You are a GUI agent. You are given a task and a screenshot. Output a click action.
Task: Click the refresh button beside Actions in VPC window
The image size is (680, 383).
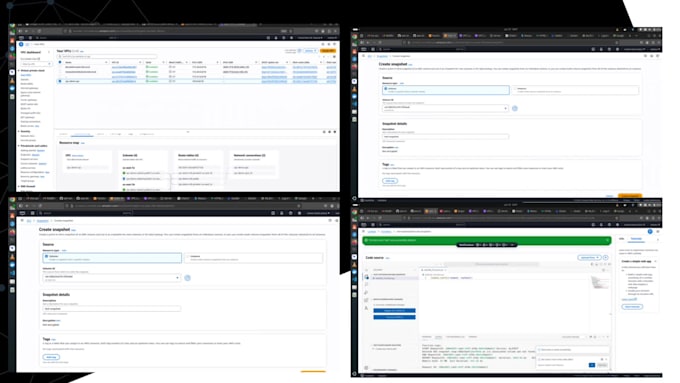(x=299, y=51)
